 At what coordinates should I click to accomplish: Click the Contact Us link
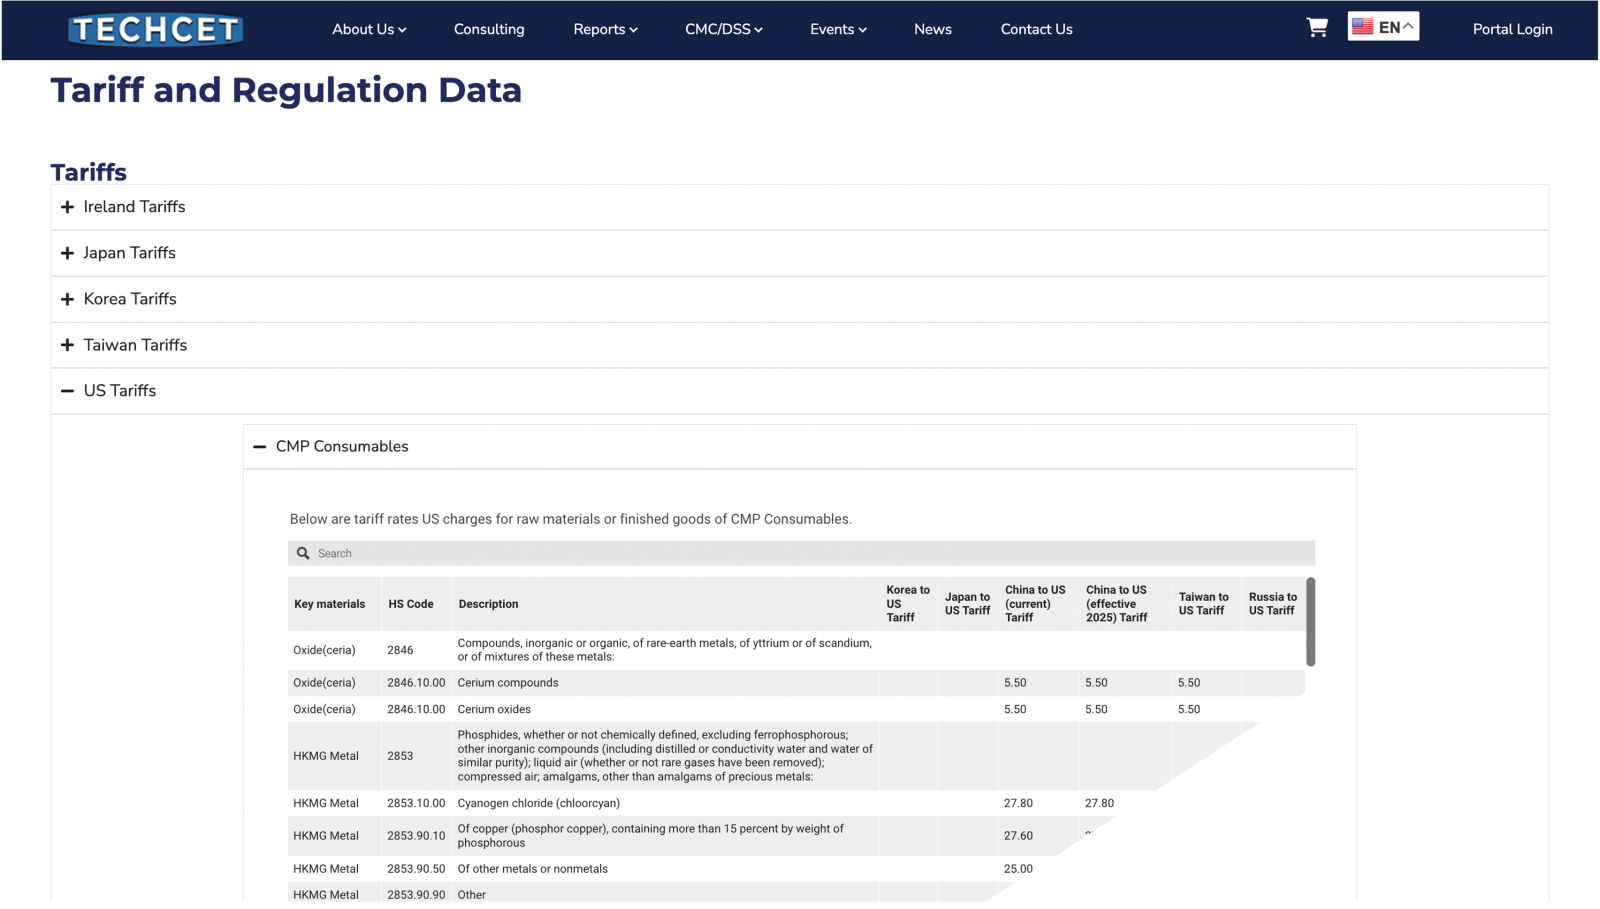coord(1036,29)
